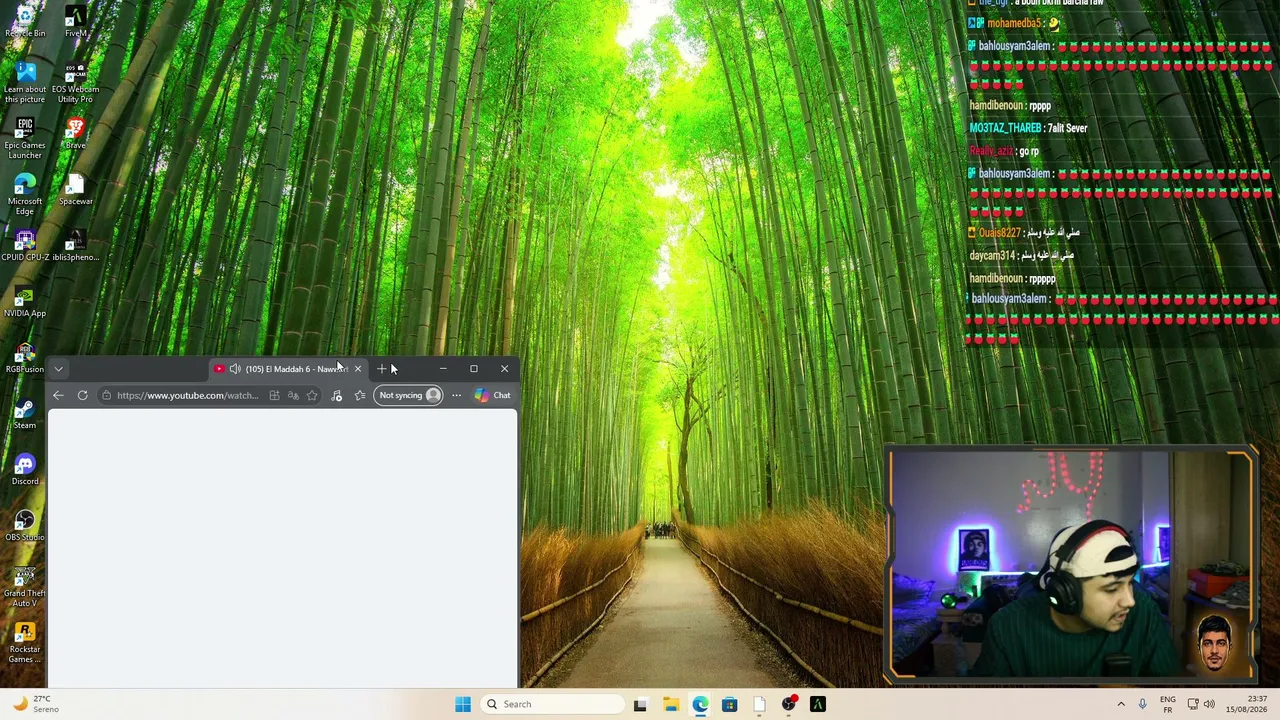Viewport: 1280px width, 720px height.
Task: Open the OBS Studio desktop shortcut
Action: click(x=25, y=525)
